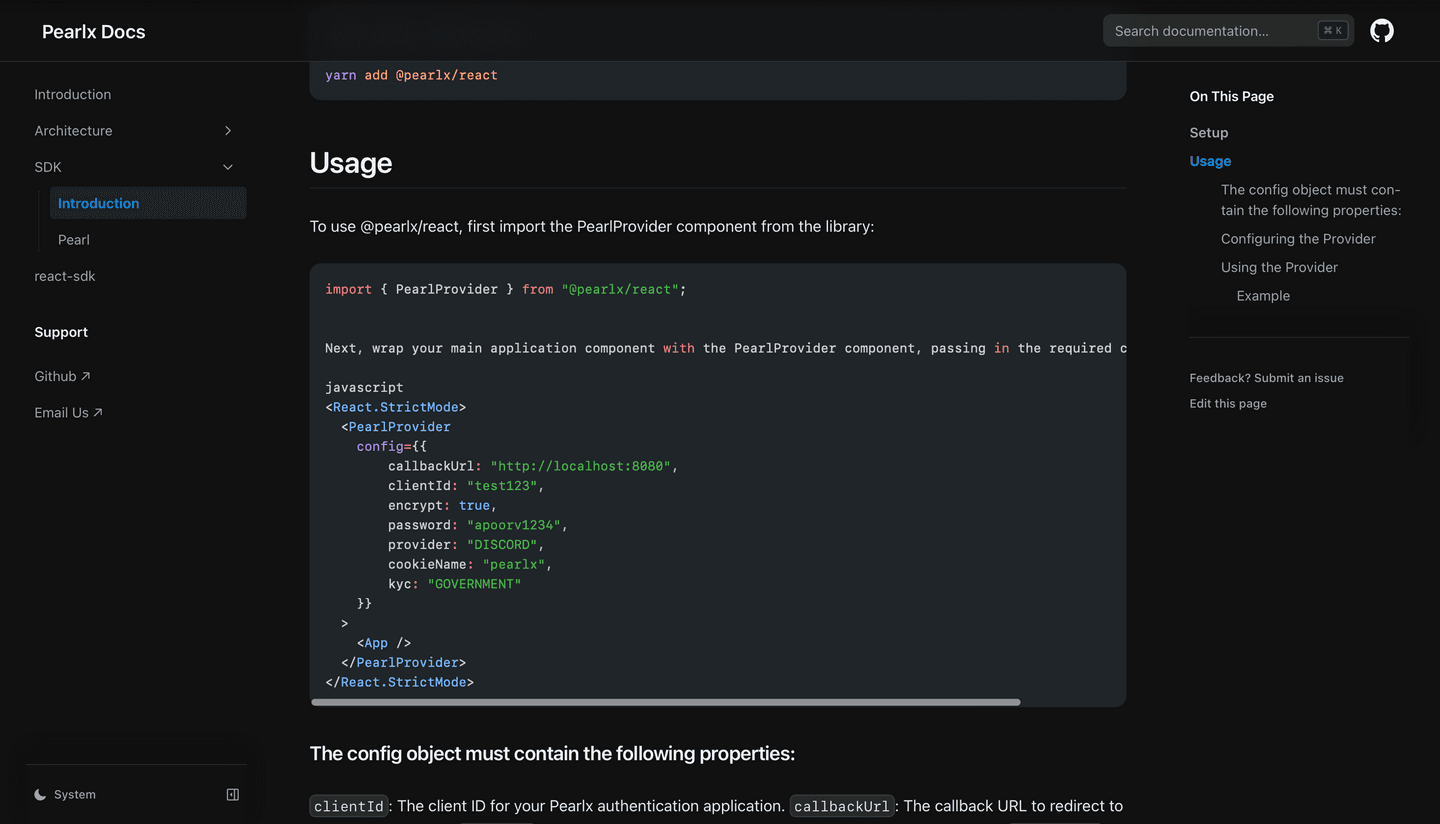
Task: Open the highlighted SDK Introduction item
Action: click(148, 203)
